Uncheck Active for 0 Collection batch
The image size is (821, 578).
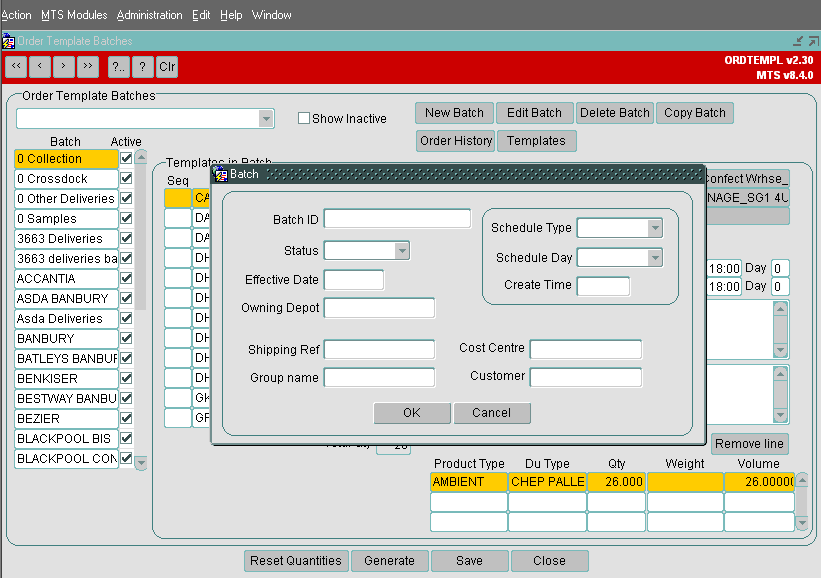point(126,158)
